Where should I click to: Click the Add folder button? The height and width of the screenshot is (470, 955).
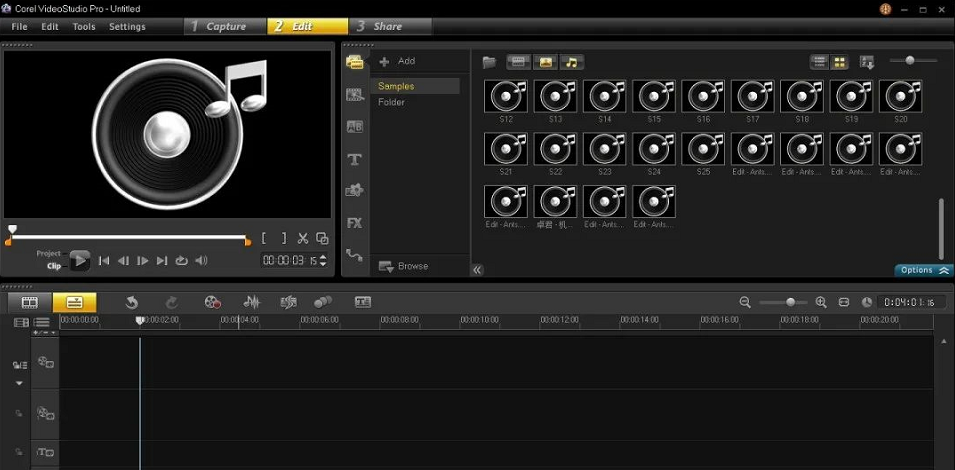397,61
